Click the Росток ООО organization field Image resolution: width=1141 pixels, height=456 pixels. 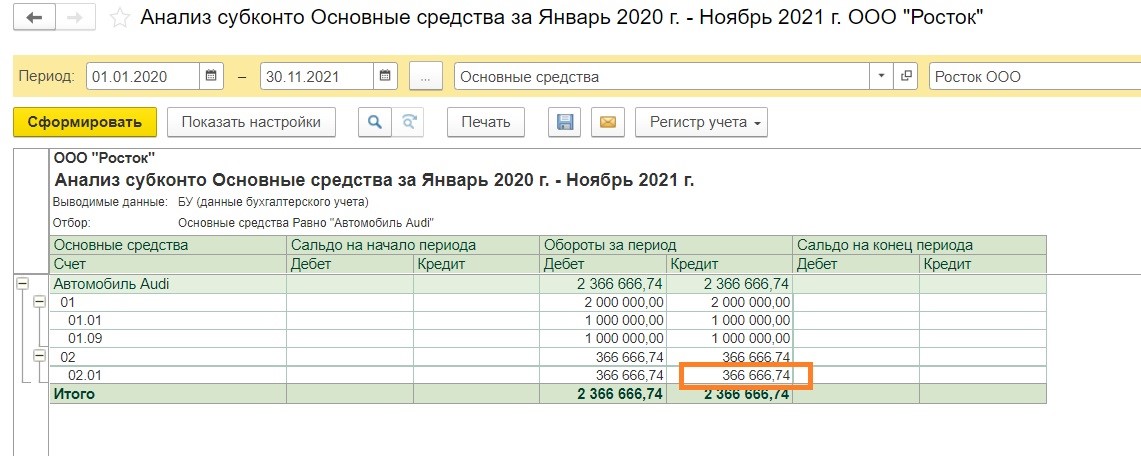(1035, 76)
